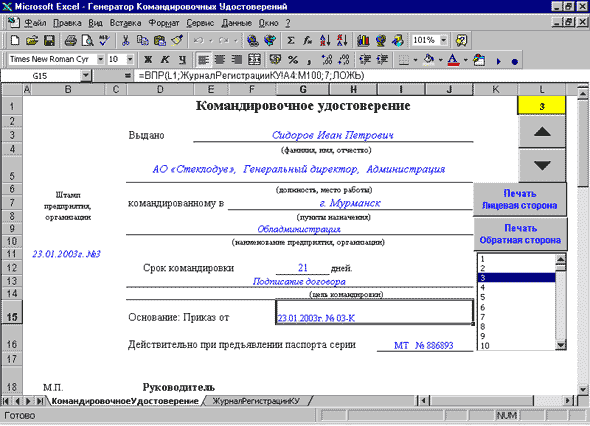Image resolution: width=590 pixels, height=426 pixels.
Task: Open the Font Color palette arrow
Action: tap(465, 60)
